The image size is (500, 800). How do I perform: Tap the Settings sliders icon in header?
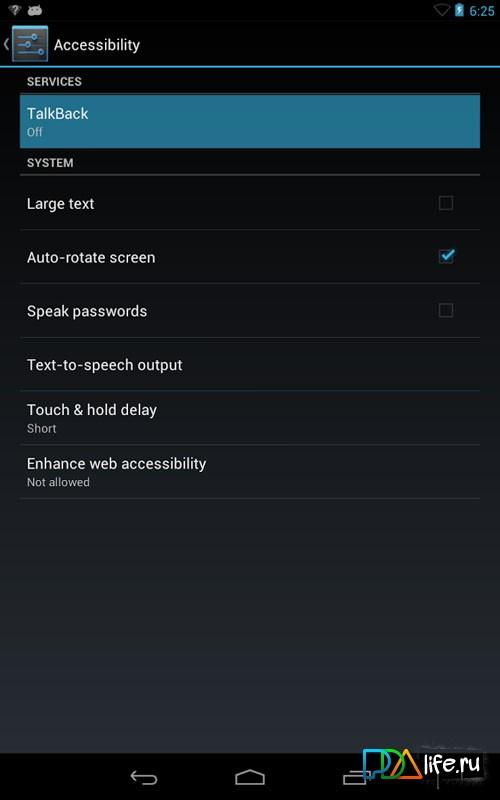point(30,44)
